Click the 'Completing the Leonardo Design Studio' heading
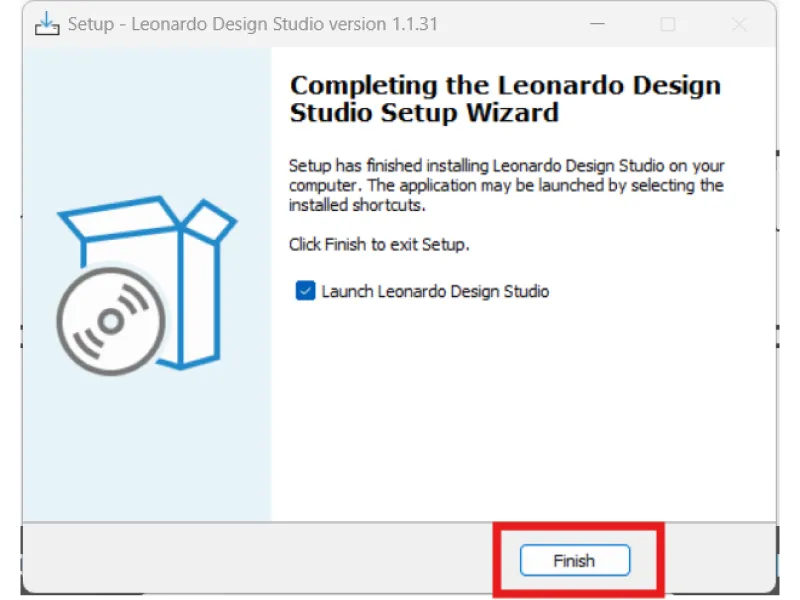The height and width of the screenshot is (600, 800). pos(505,85)
